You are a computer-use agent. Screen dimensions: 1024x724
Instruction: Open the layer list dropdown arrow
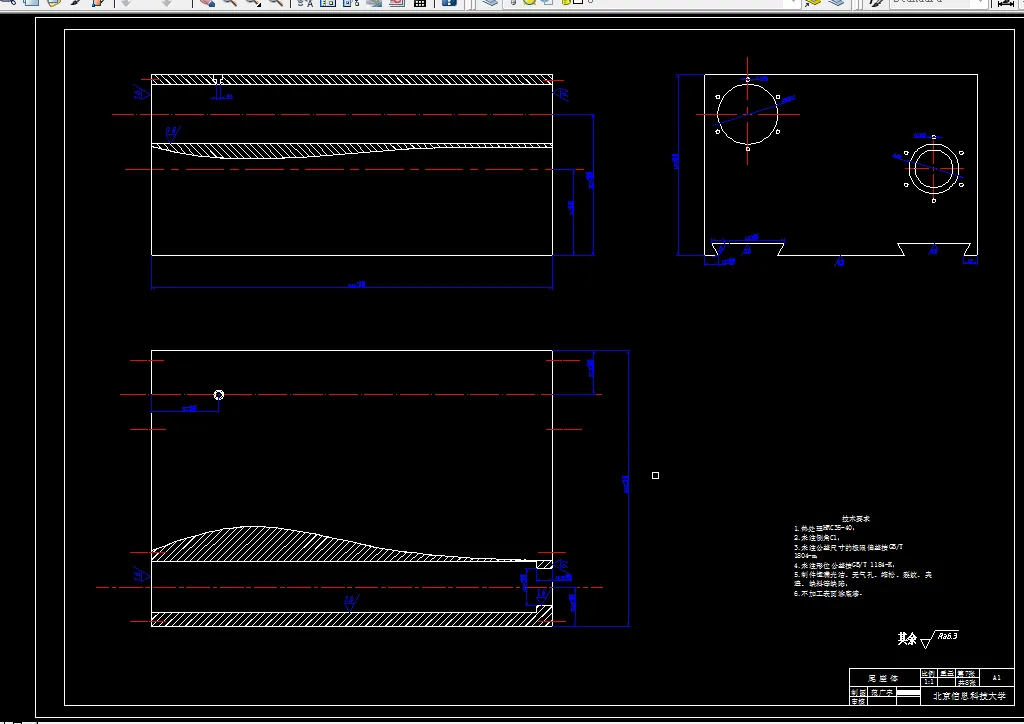[793, 3]
